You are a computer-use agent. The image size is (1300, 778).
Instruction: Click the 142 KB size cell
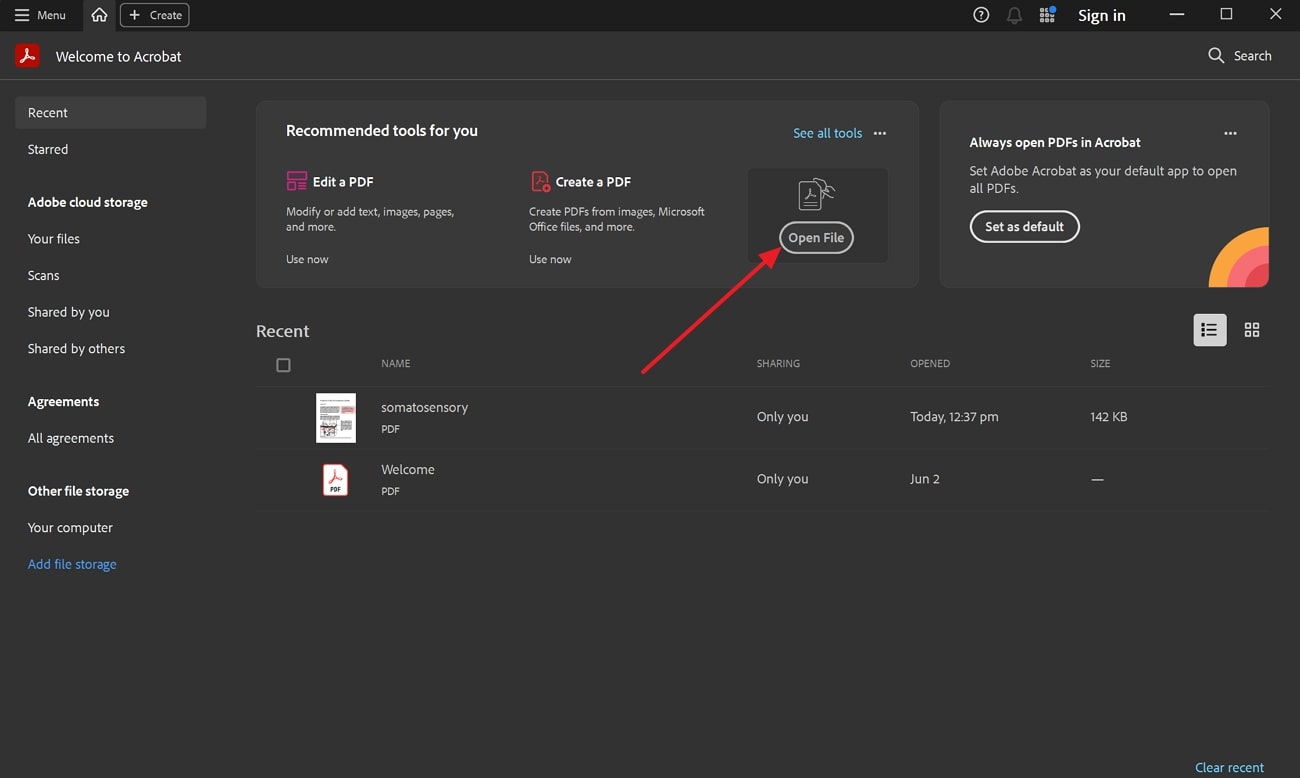1109,417
